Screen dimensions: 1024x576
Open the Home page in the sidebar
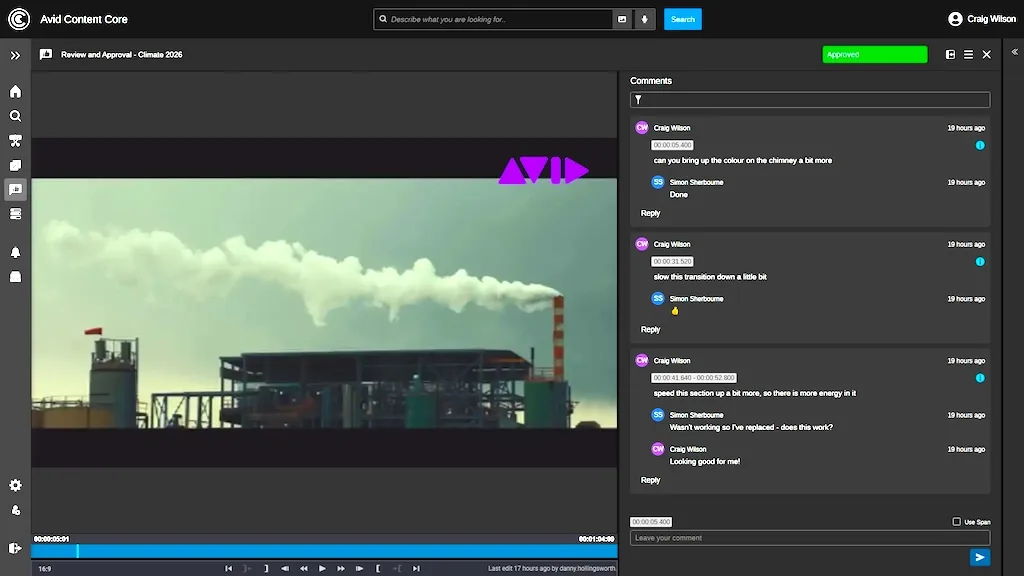click(x=15, y=92)
